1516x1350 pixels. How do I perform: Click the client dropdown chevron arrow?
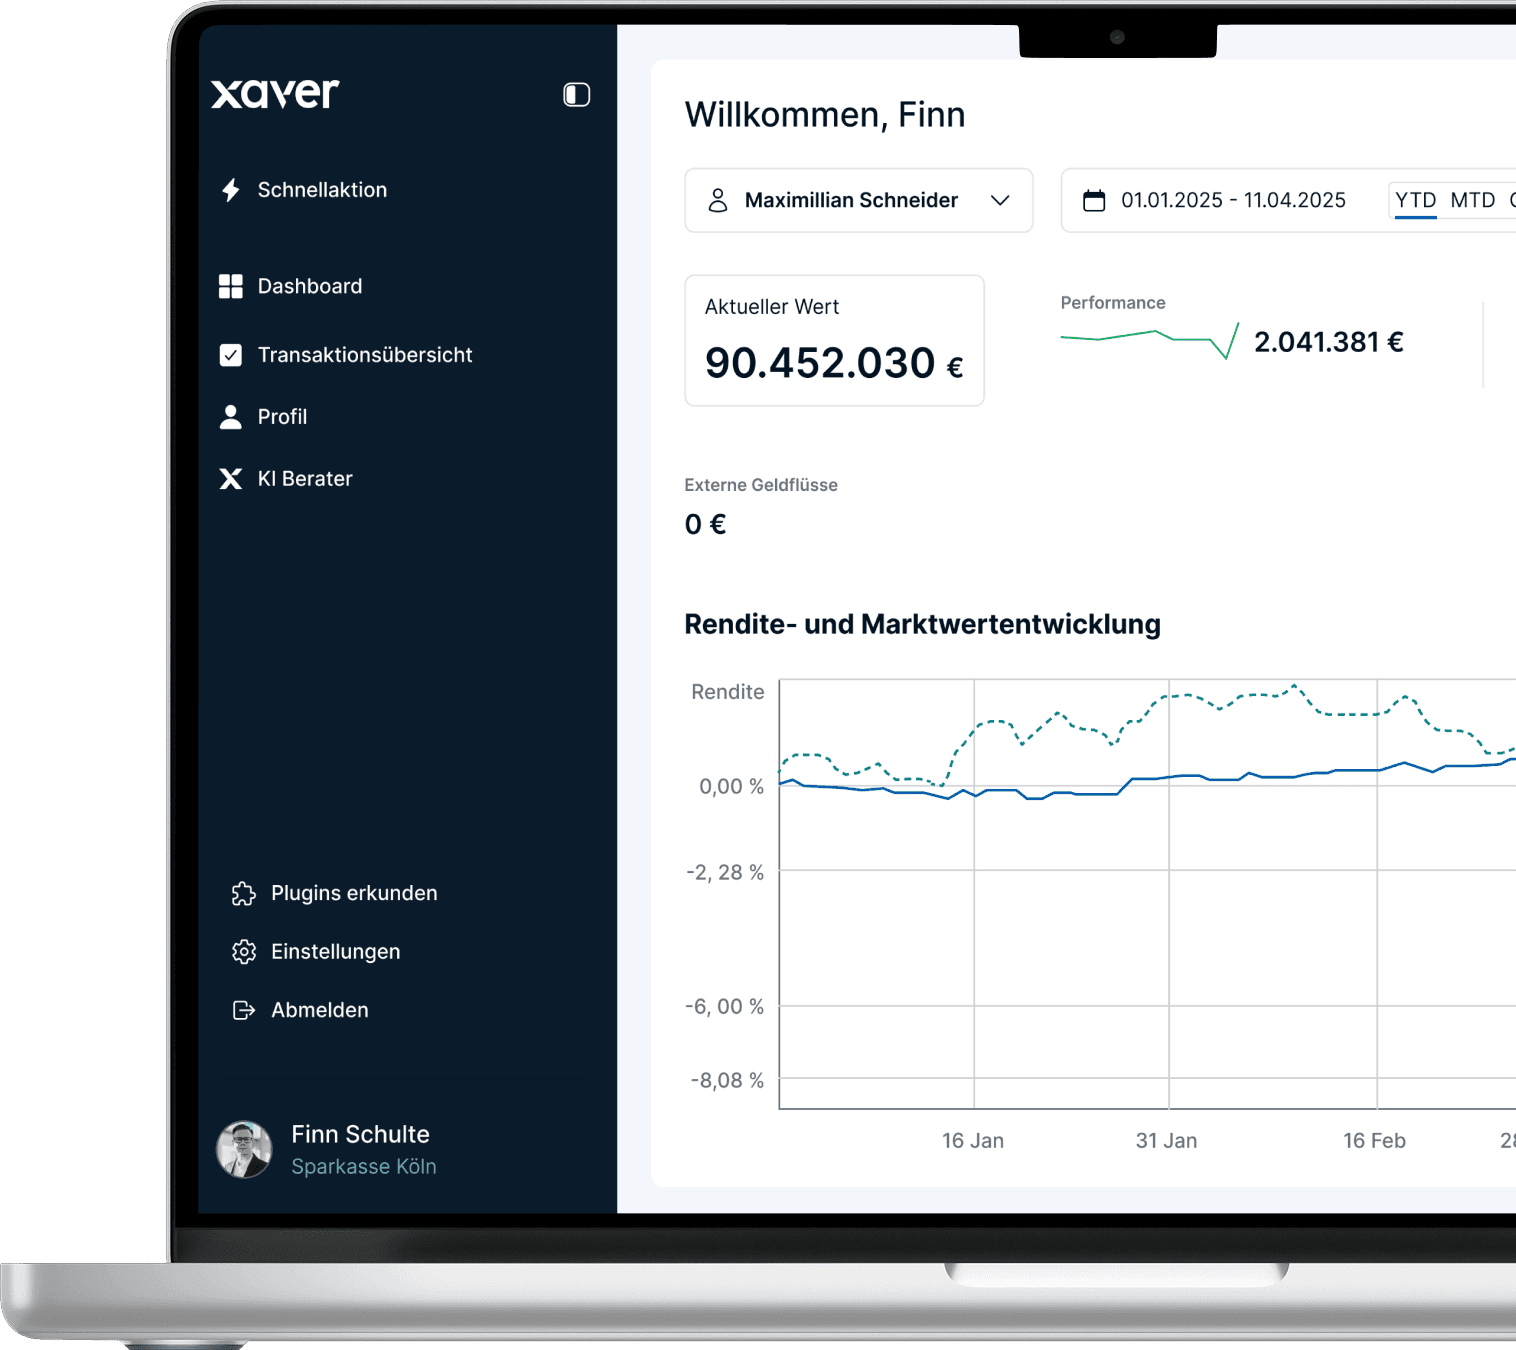click(x=1000, y=201)
